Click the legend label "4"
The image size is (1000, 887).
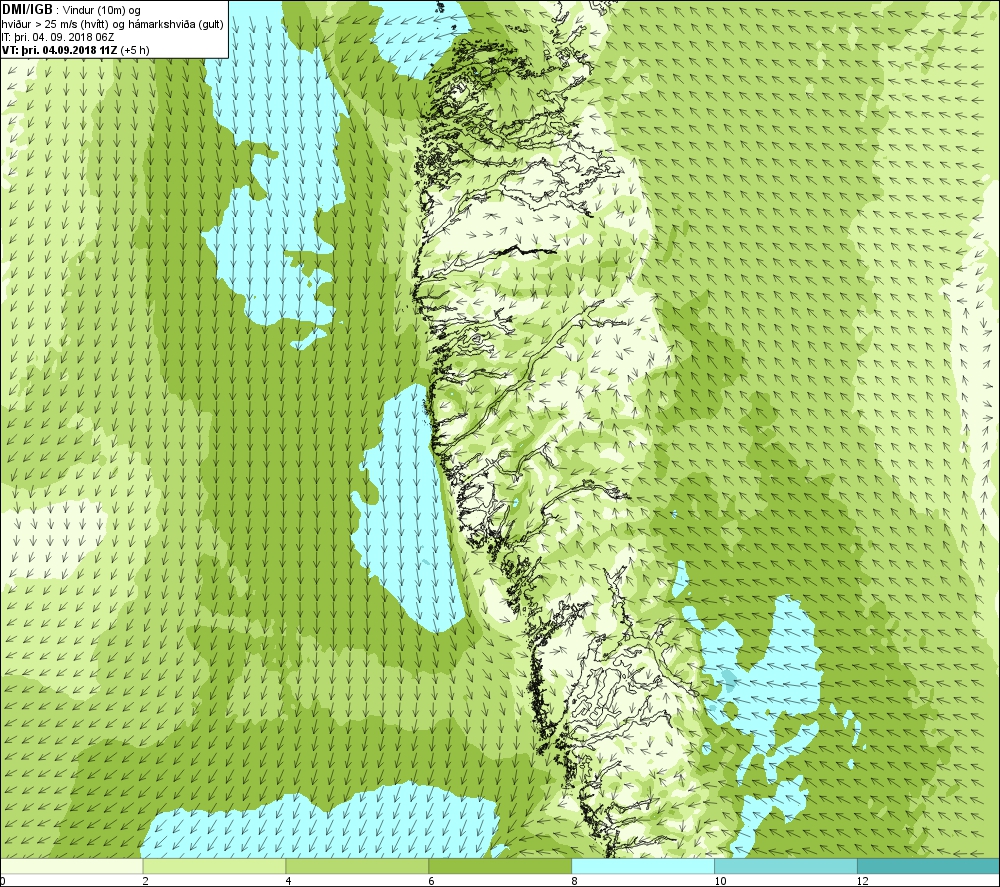tap(288, 881)
